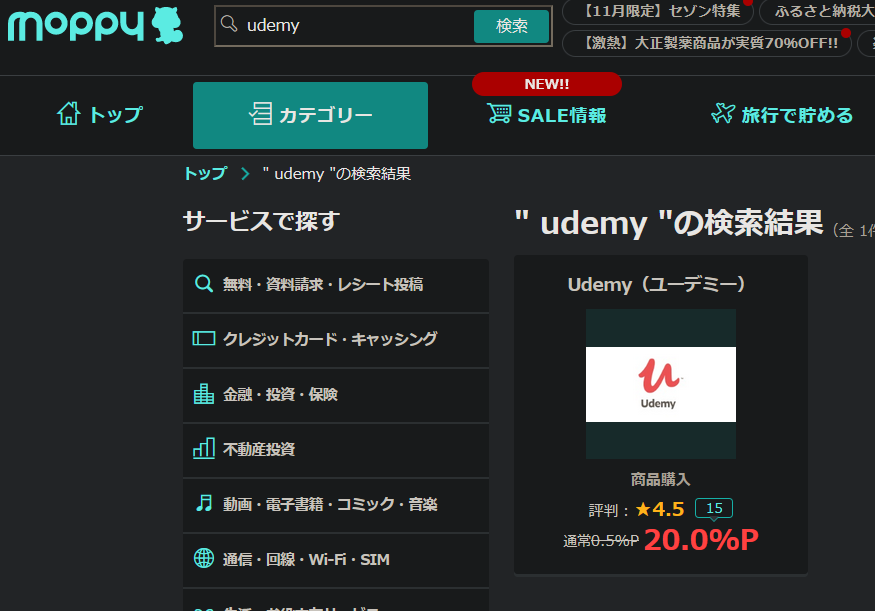The image size is (875, 611).
Task: Open the 【11月限定】セゾン特集 promo link
Action: [658, 11]
